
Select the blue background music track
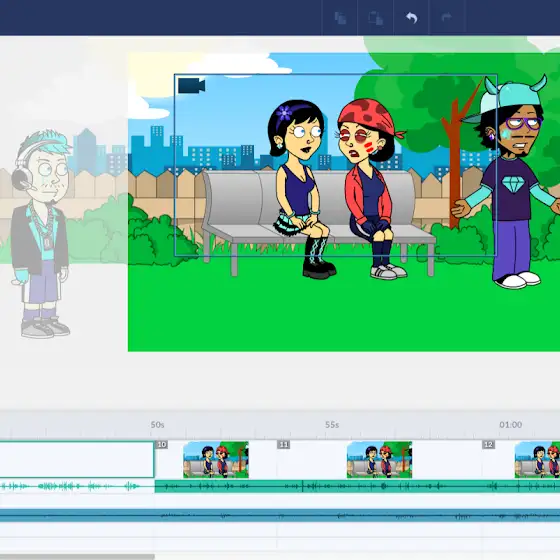tap(280, 515)
